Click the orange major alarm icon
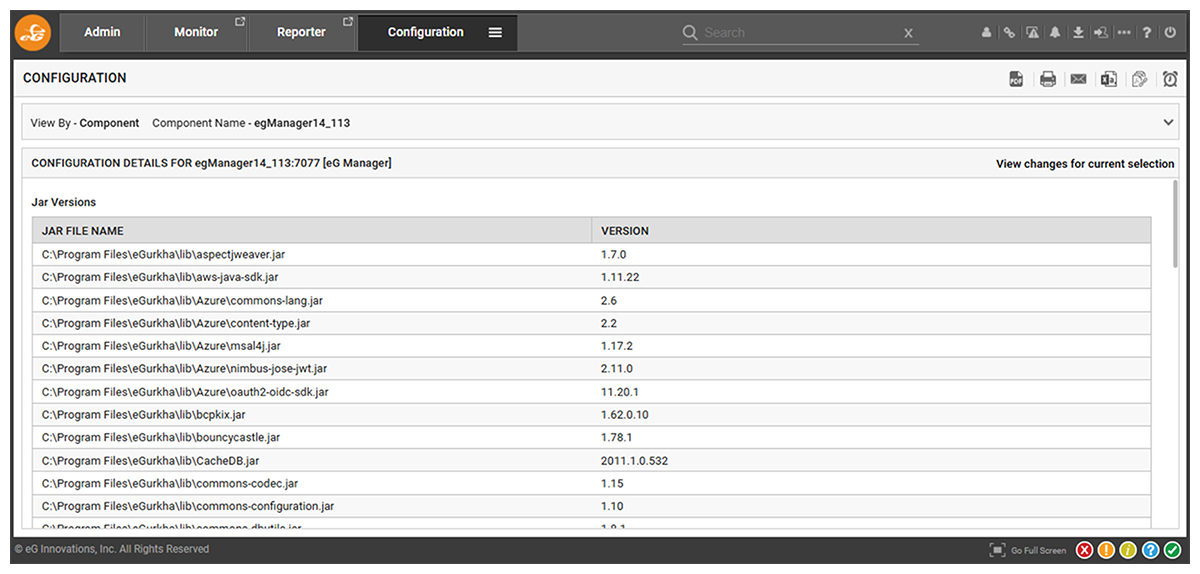 click(x=1106, y=550)
